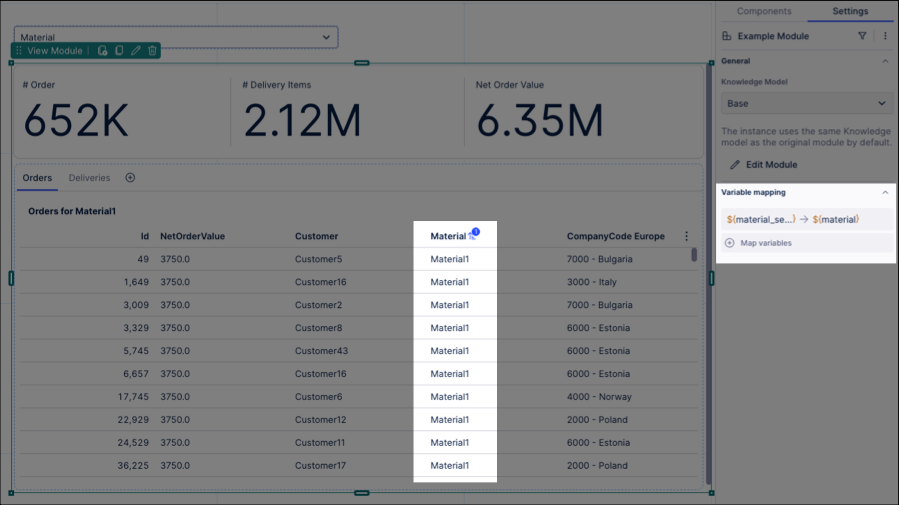Grab the drag handle beside View Module

(19, 50)
